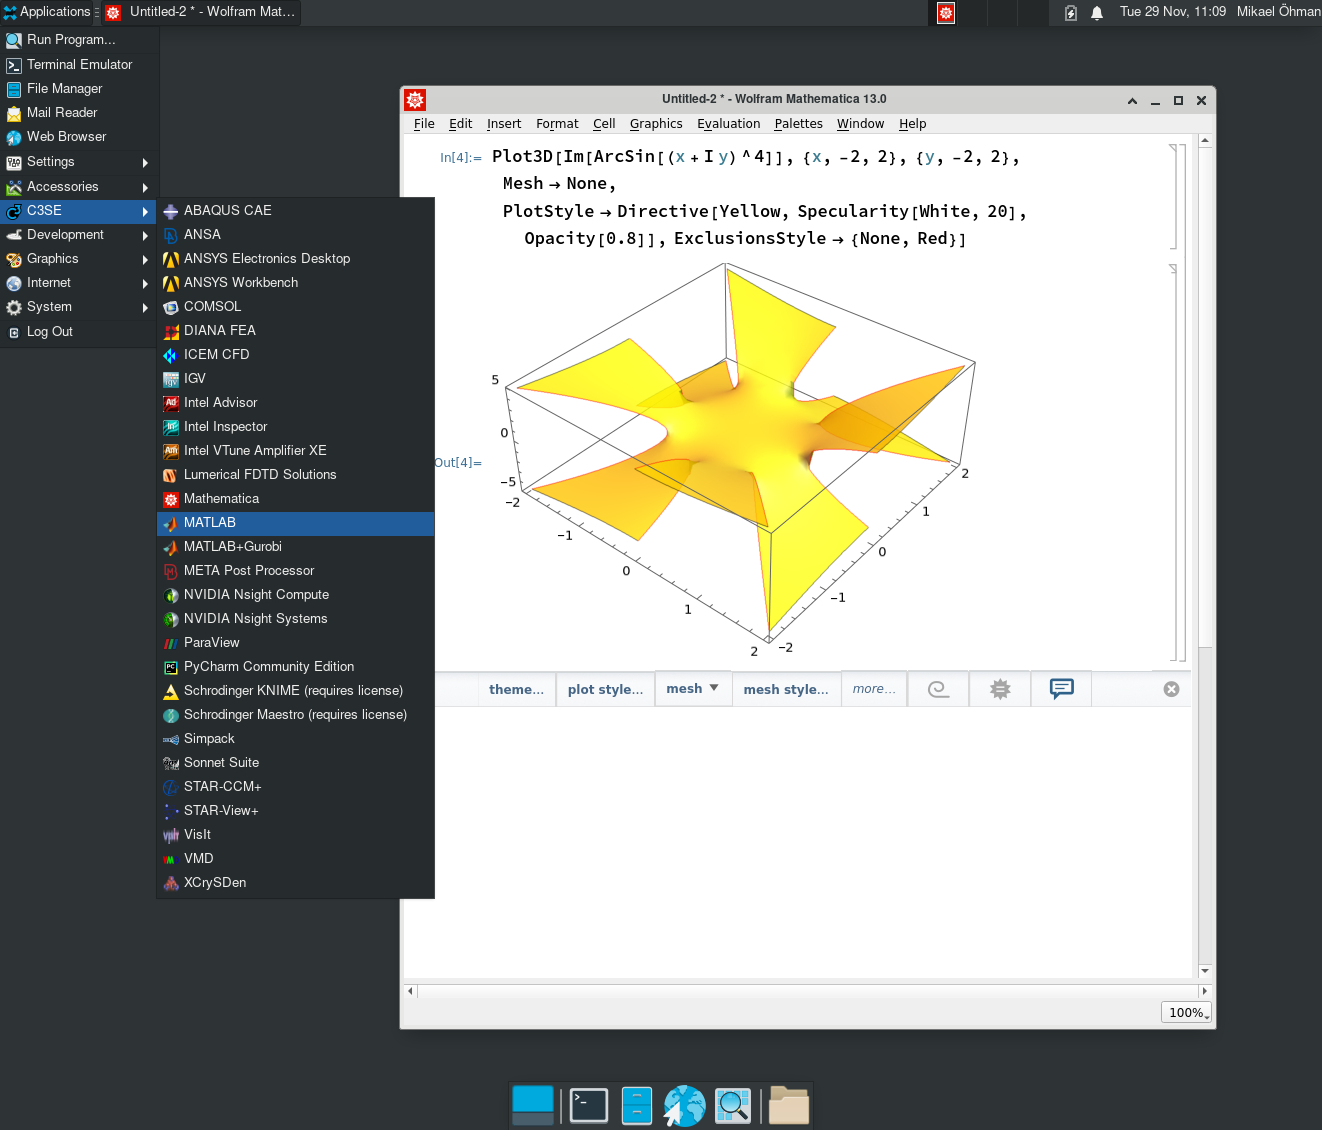Click the DIANA FEA icon
1322x1130 pixels.
[171, 331]
